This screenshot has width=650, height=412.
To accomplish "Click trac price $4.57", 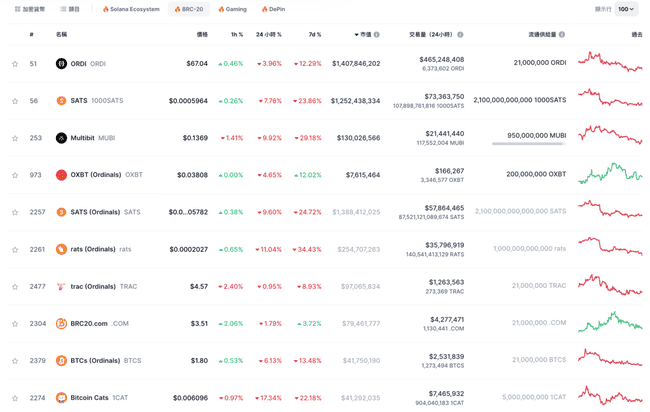I will [x=199, y=286].
